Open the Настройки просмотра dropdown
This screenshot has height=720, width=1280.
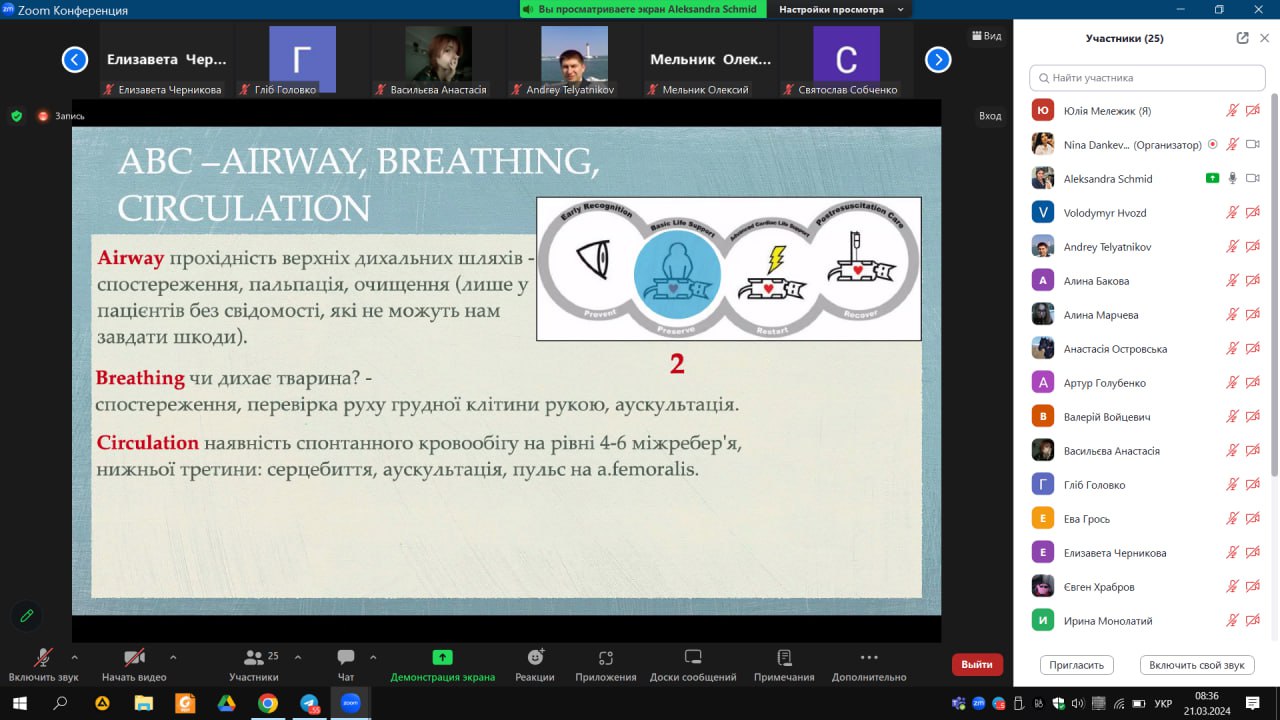pos(843,9)
